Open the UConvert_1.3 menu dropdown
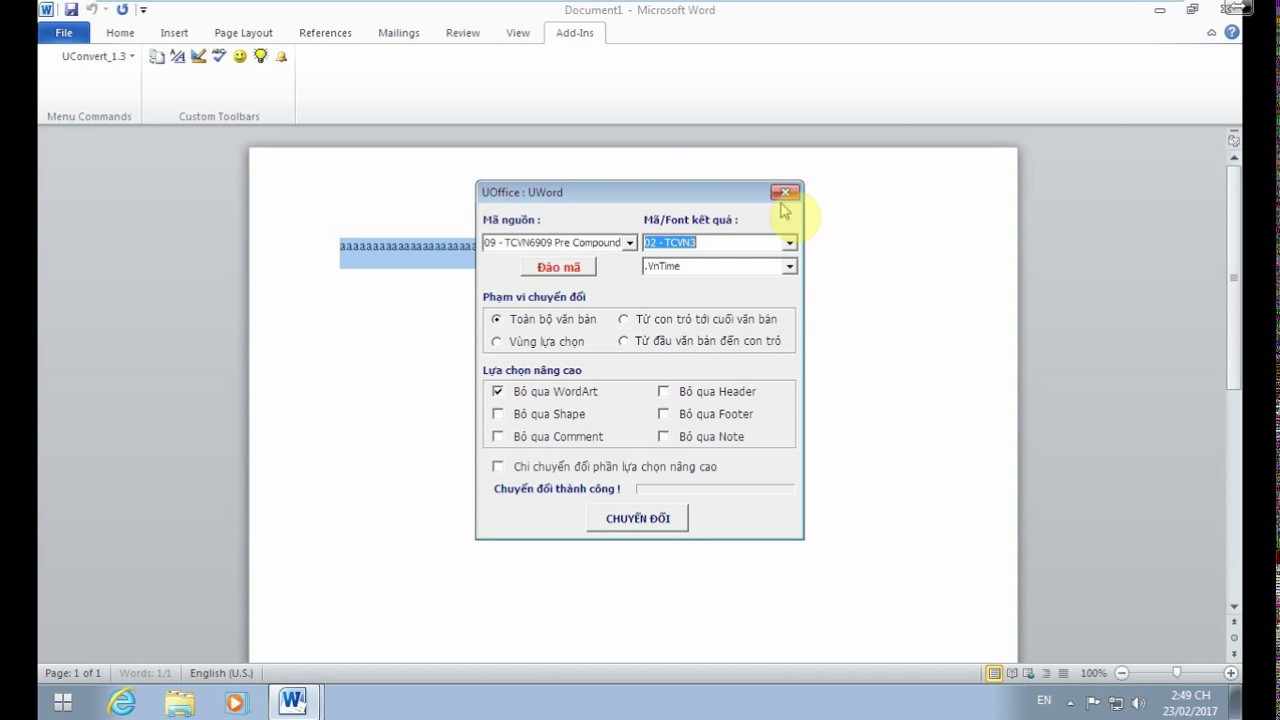The height and width of the screenshot is (720, 1280). click(98, 57)
